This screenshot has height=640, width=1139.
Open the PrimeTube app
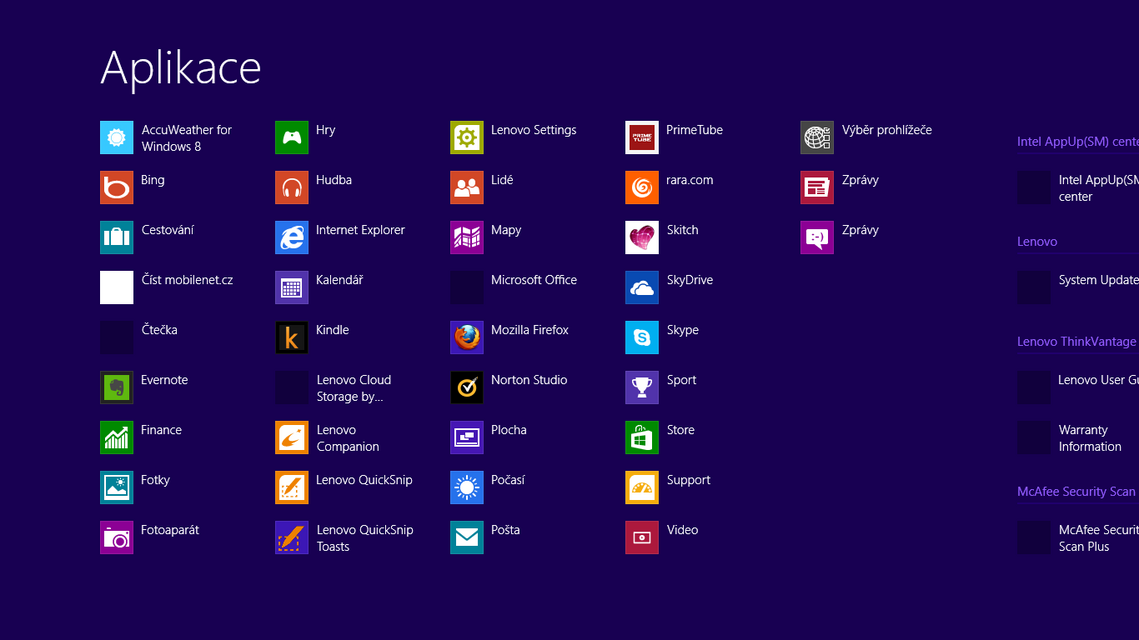642,138
